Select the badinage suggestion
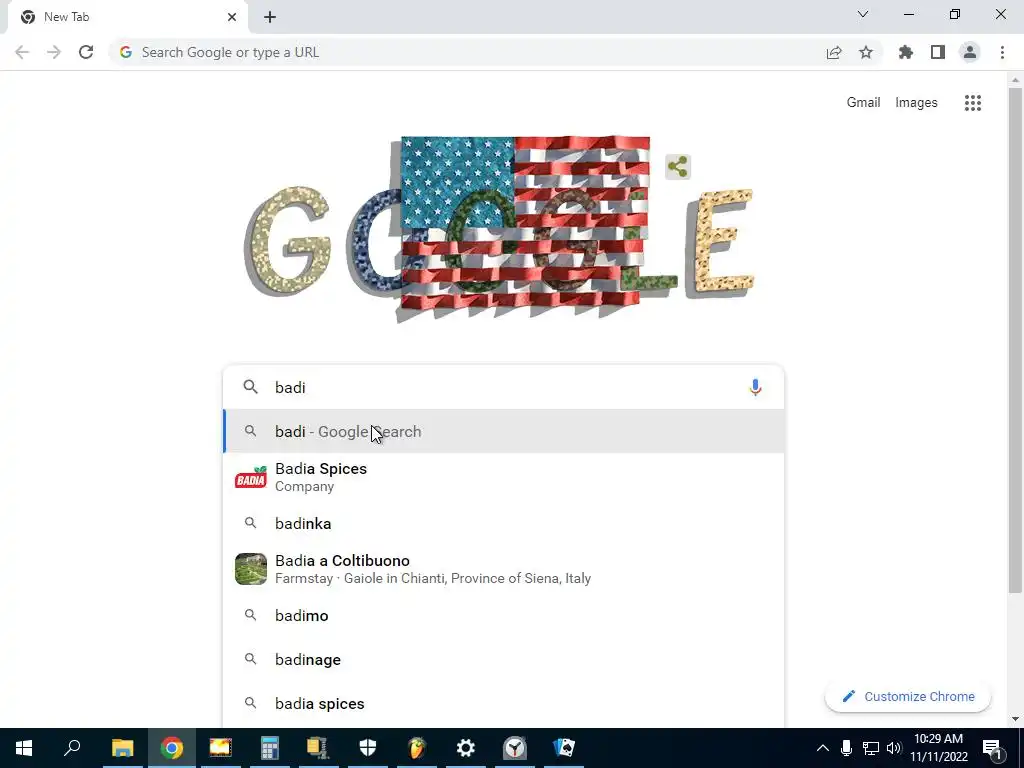 click(503, 660)
